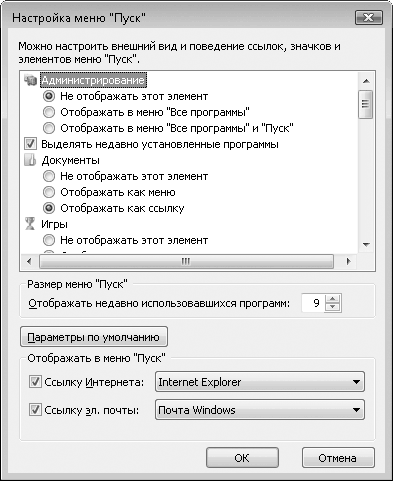Click the Документы folder icon
The width and height of the screenshot is (393, 481).
pos(30,160)
